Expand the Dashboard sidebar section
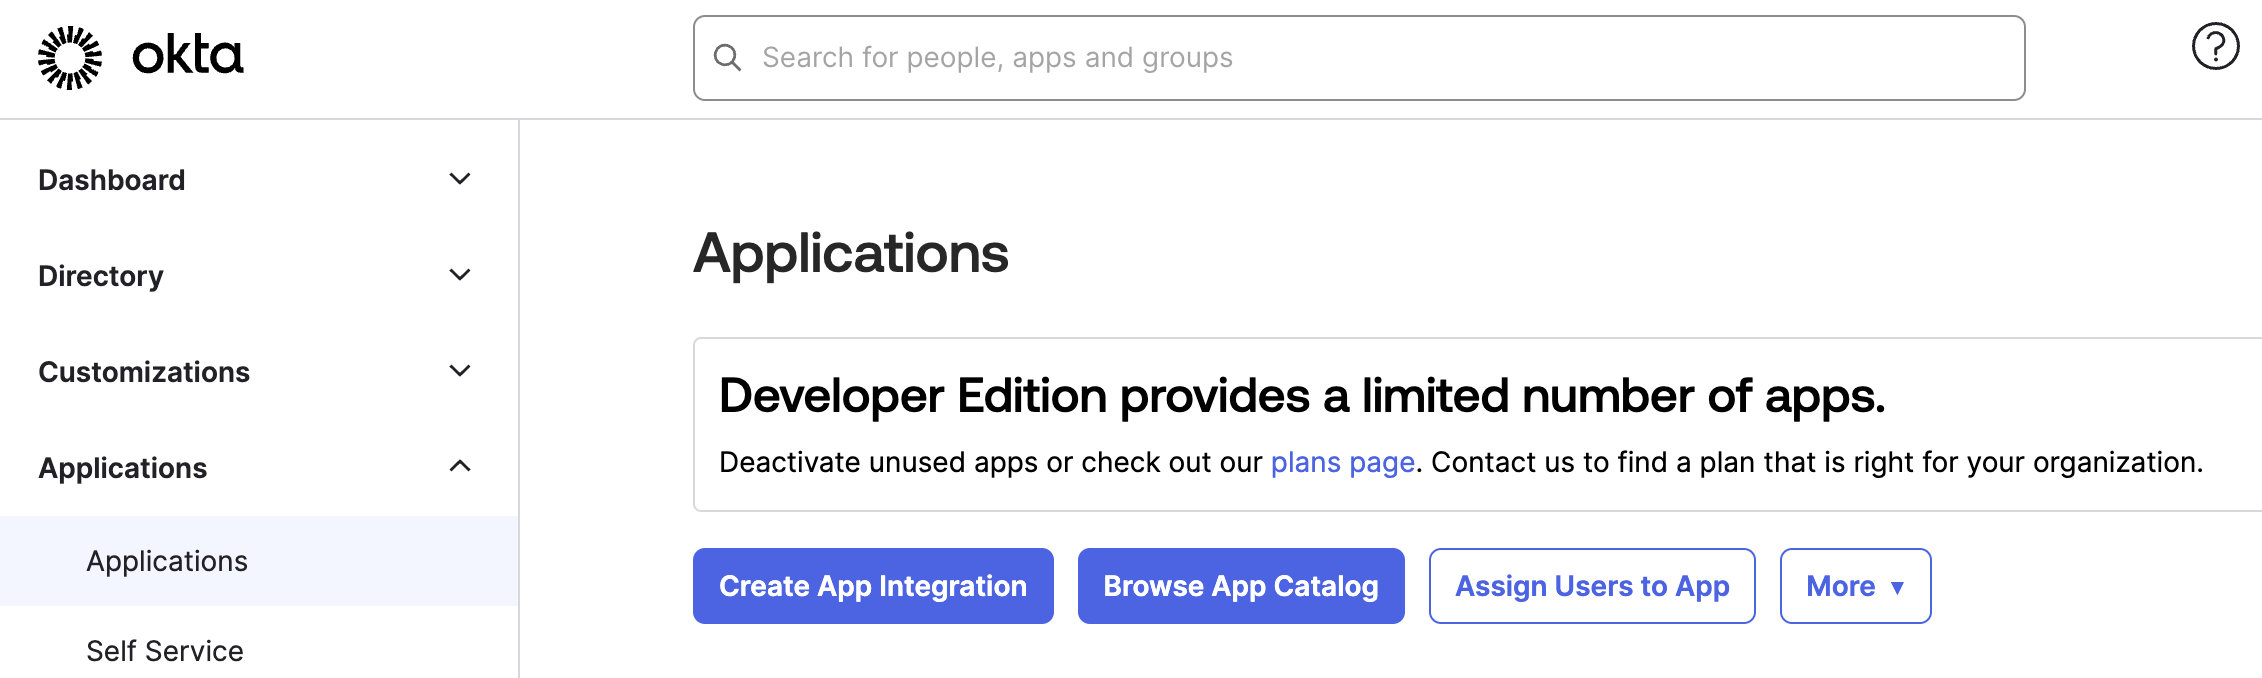 [x=459, y=178]
